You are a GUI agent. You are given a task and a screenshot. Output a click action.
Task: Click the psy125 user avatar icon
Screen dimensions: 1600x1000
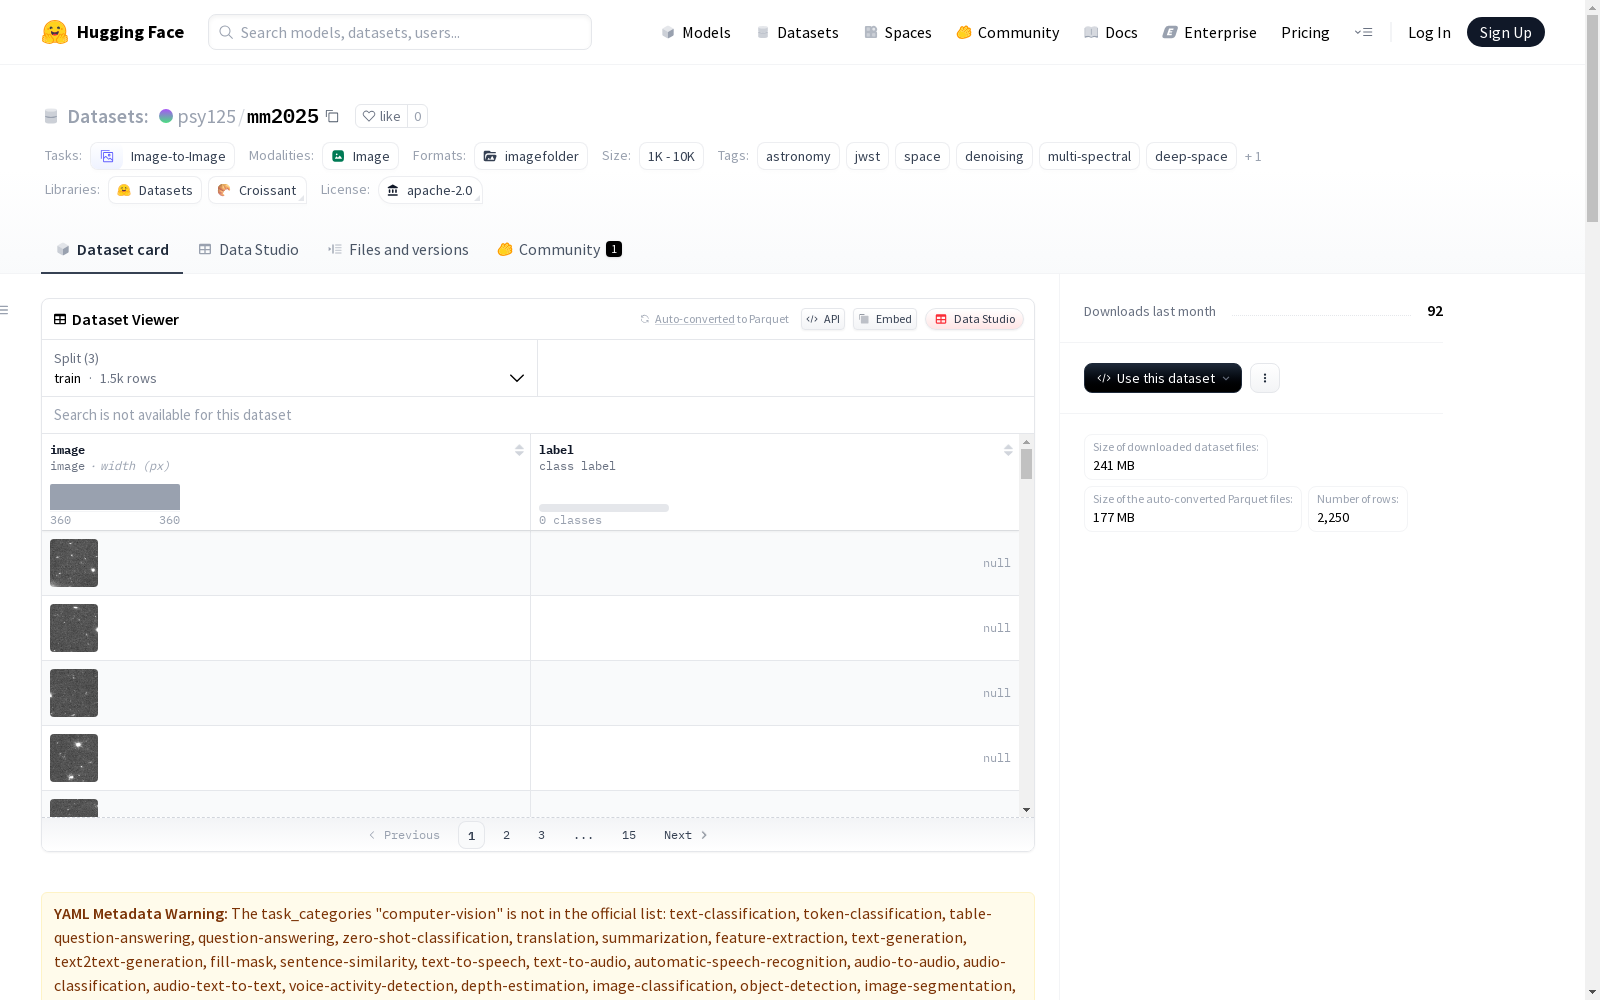click(x=166, y=116)
